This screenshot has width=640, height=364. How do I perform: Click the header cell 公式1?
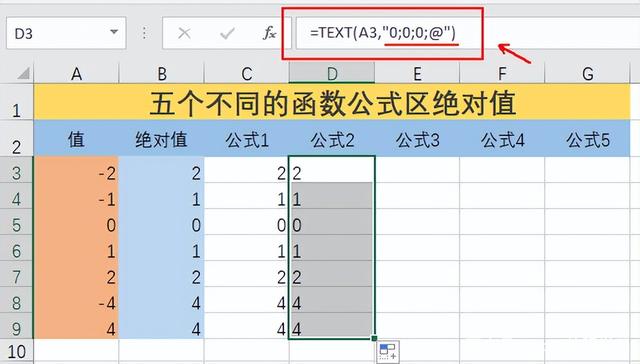247,138
